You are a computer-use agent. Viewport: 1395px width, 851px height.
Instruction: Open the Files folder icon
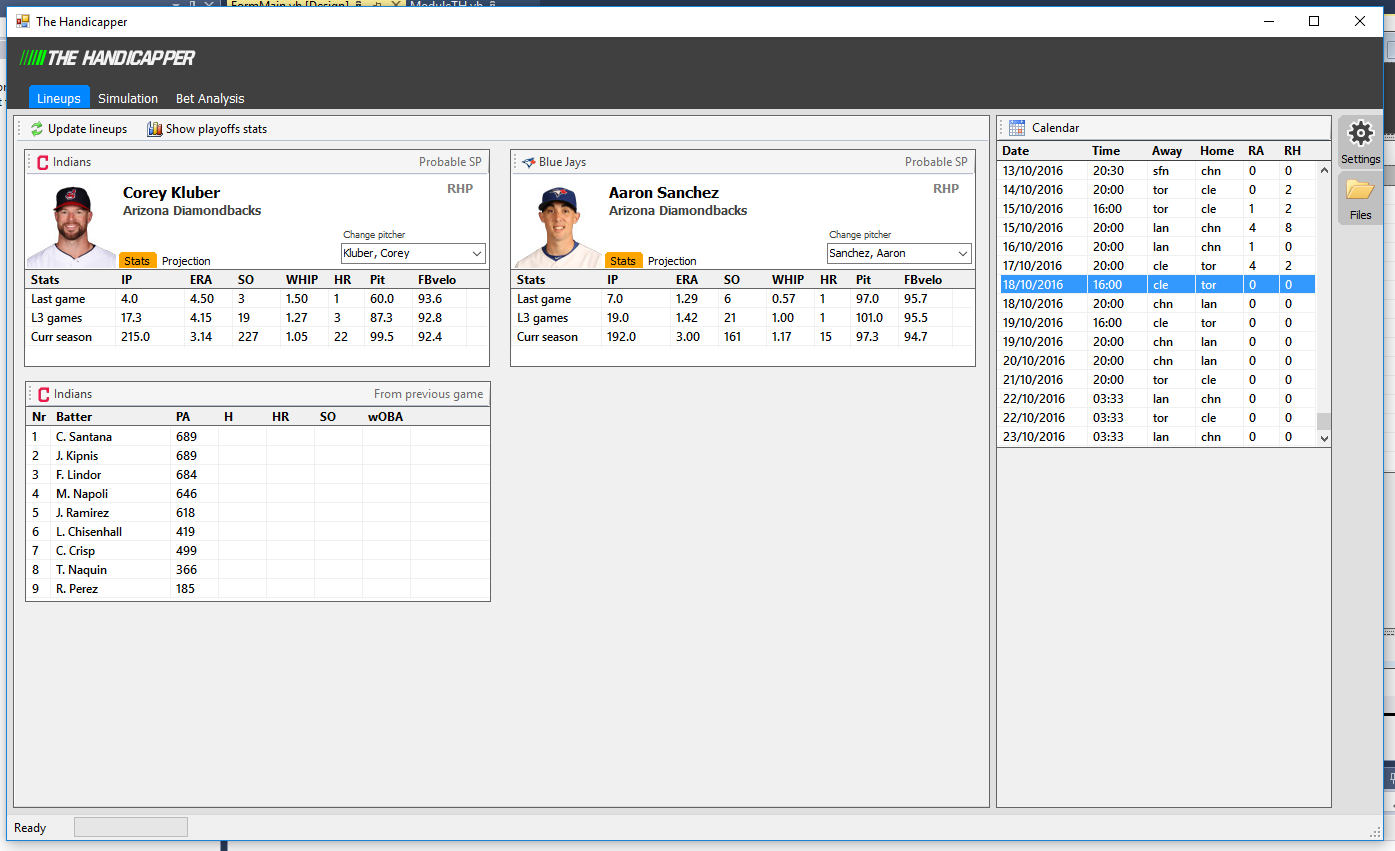(1360, 190)
